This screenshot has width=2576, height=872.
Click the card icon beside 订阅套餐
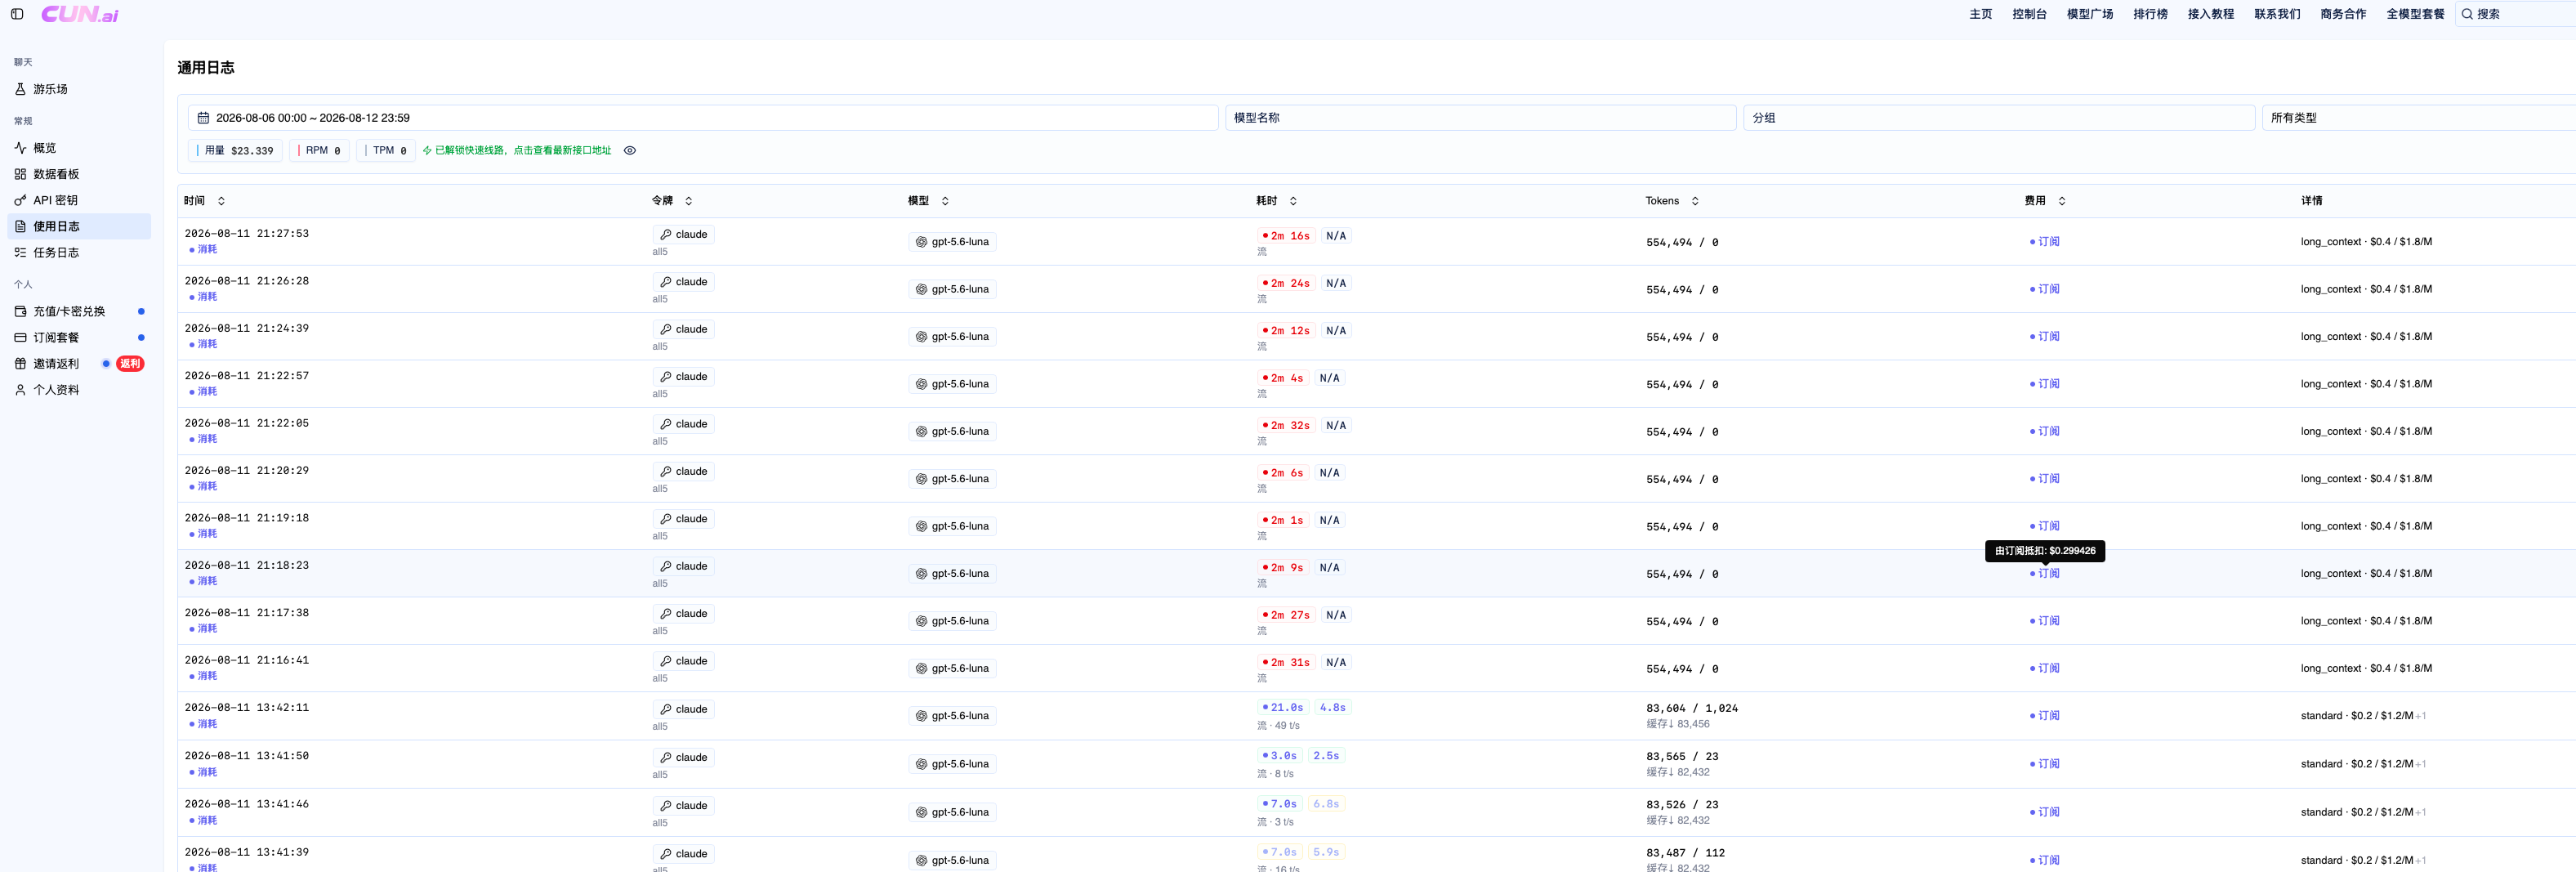click(20, 338)
